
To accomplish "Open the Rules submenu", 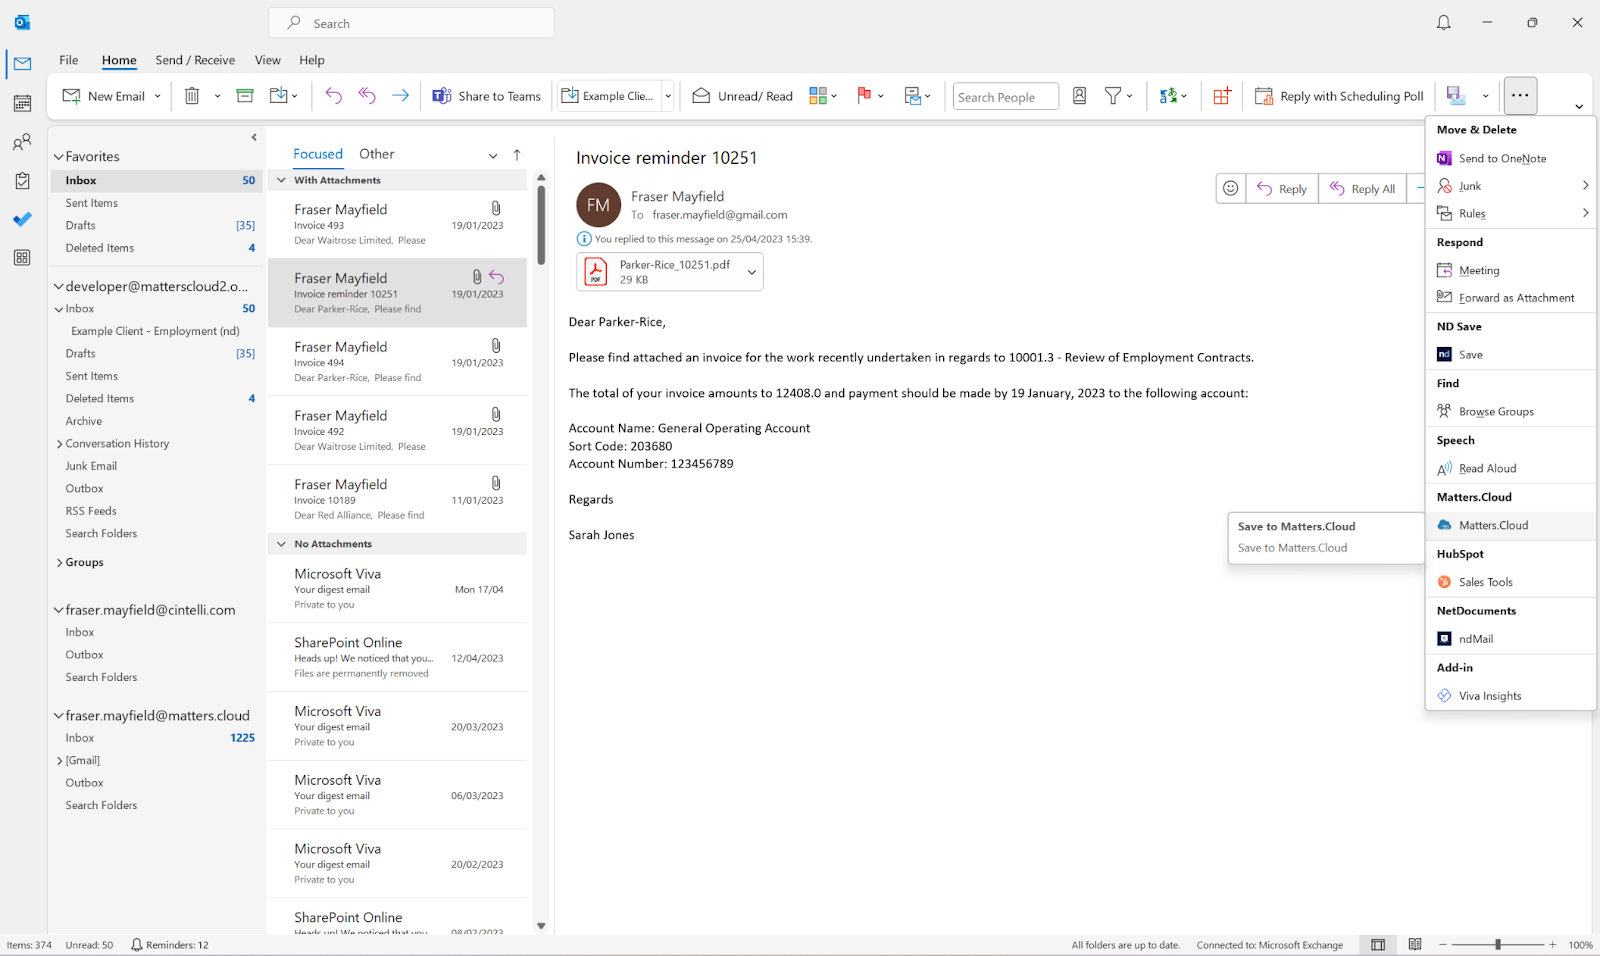I will tap(1510, 213).
